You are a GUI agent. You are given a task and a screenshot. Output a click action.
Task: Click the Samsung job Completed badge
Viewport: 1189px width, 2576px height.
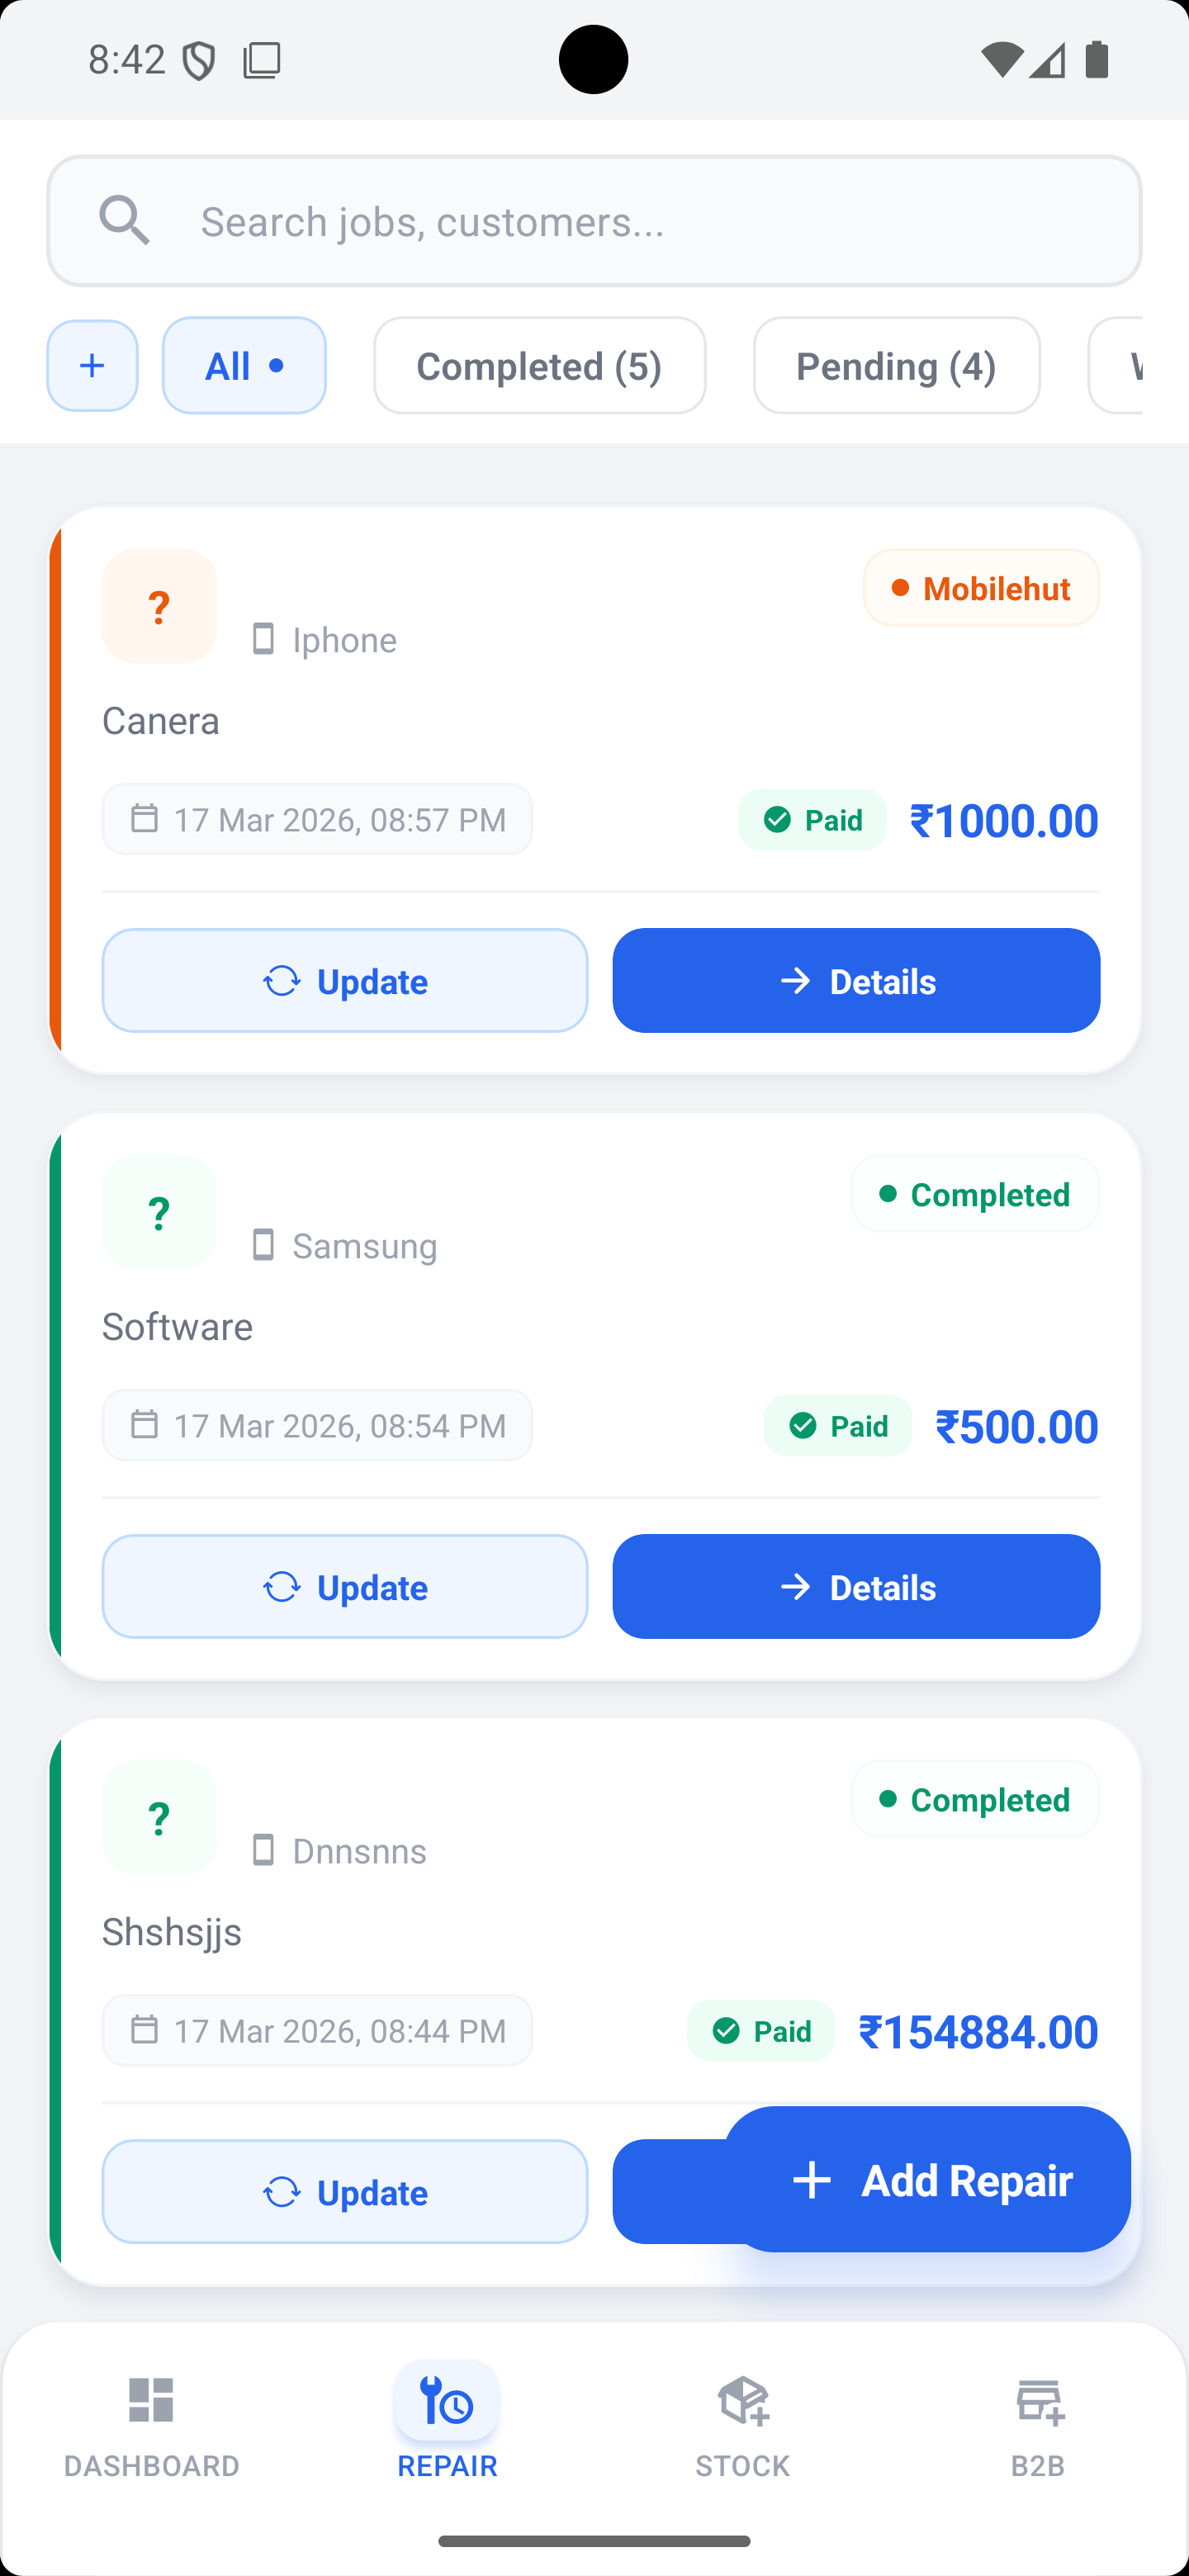(x=975, y=1194)
